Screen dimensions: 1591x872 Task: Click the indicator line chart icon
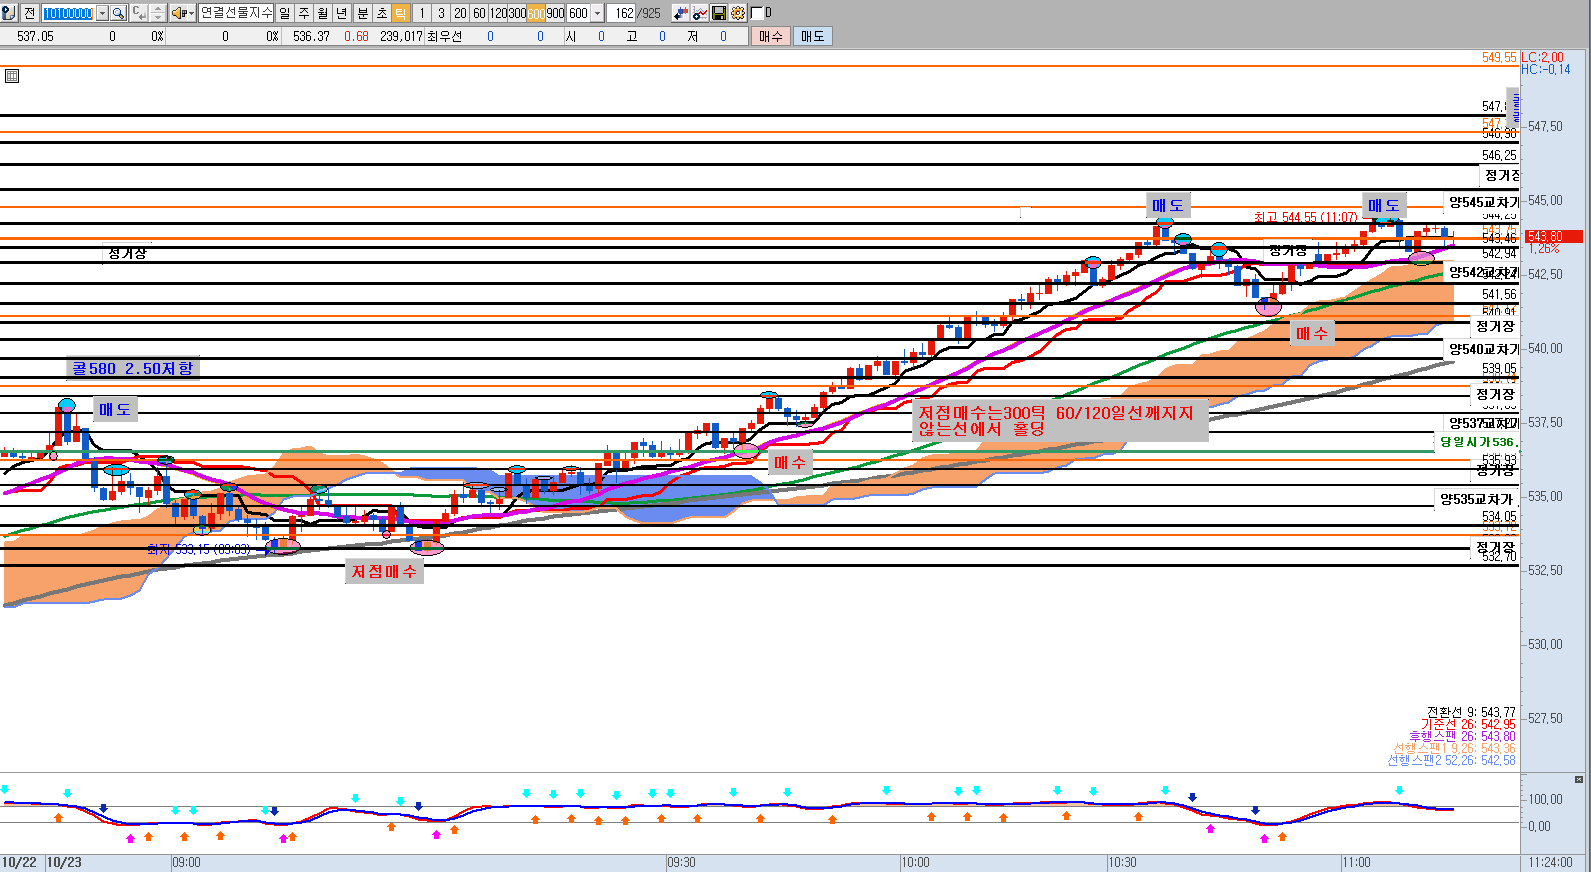point(700,13)
